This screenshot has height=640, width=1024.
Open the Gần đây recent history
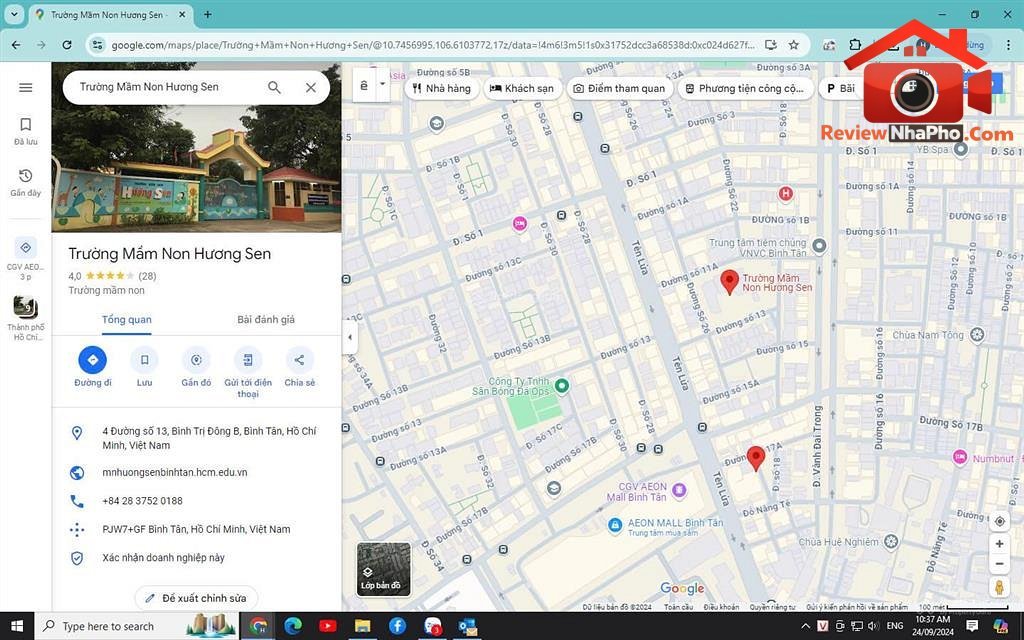coord(25,183)
